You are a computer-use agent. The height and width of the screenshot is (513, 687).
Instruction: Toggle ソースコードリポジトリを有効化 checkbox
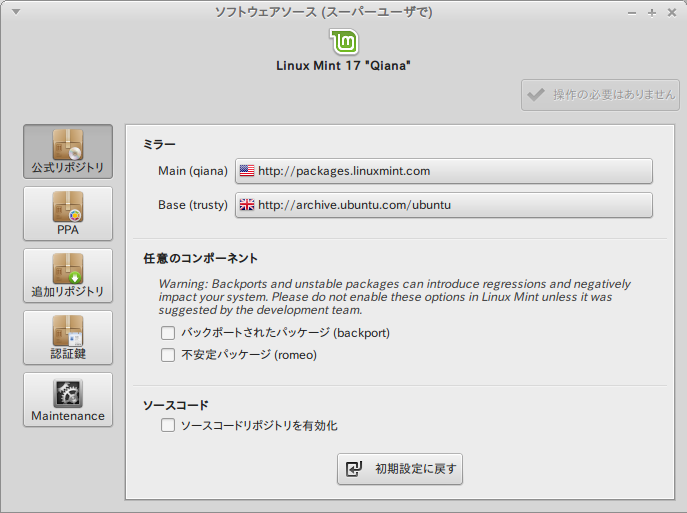click(x=168, y=425)
